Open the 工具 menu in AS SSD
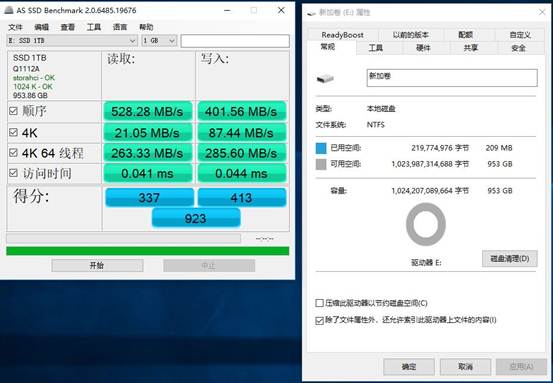The height and width of the screenshot is (383, 553). 94,27
